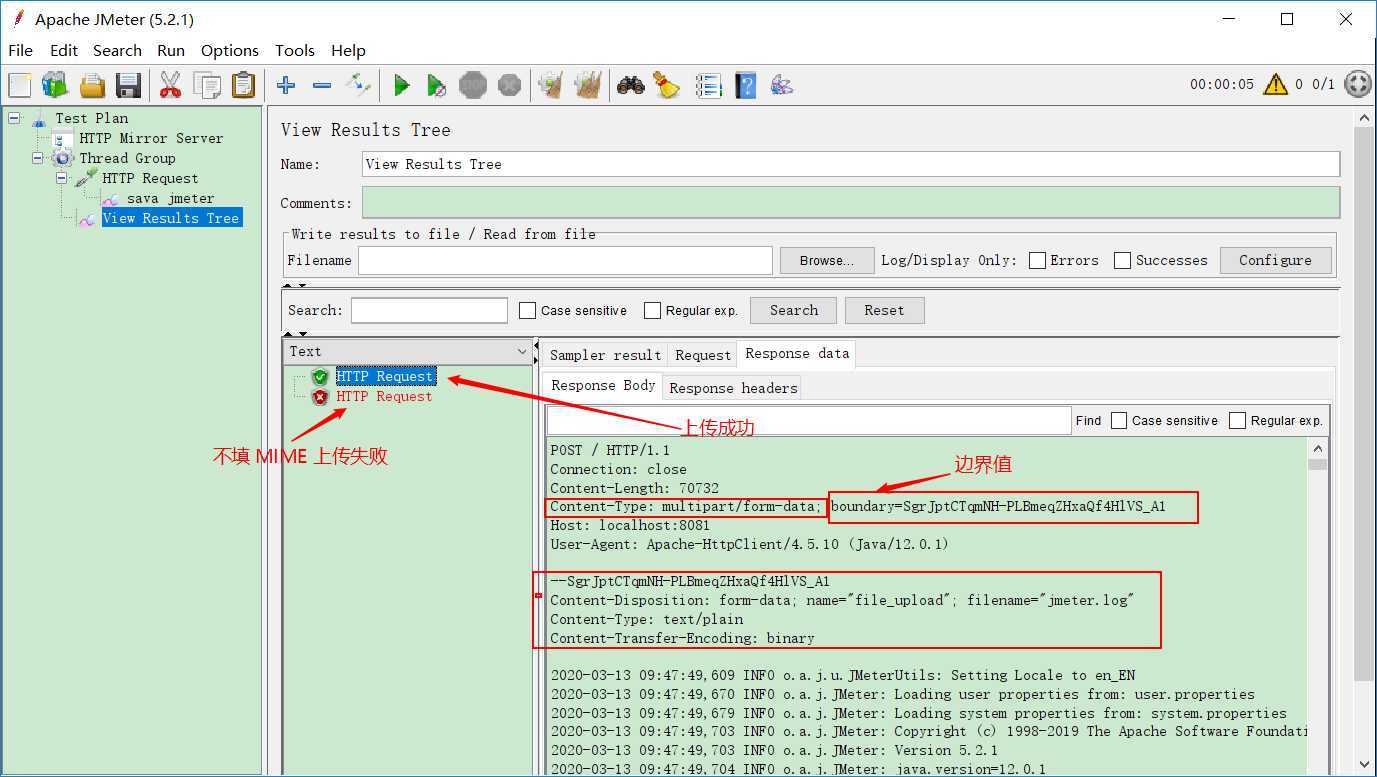
Task: Switch to the Request tab
Action: click(703, 355)
